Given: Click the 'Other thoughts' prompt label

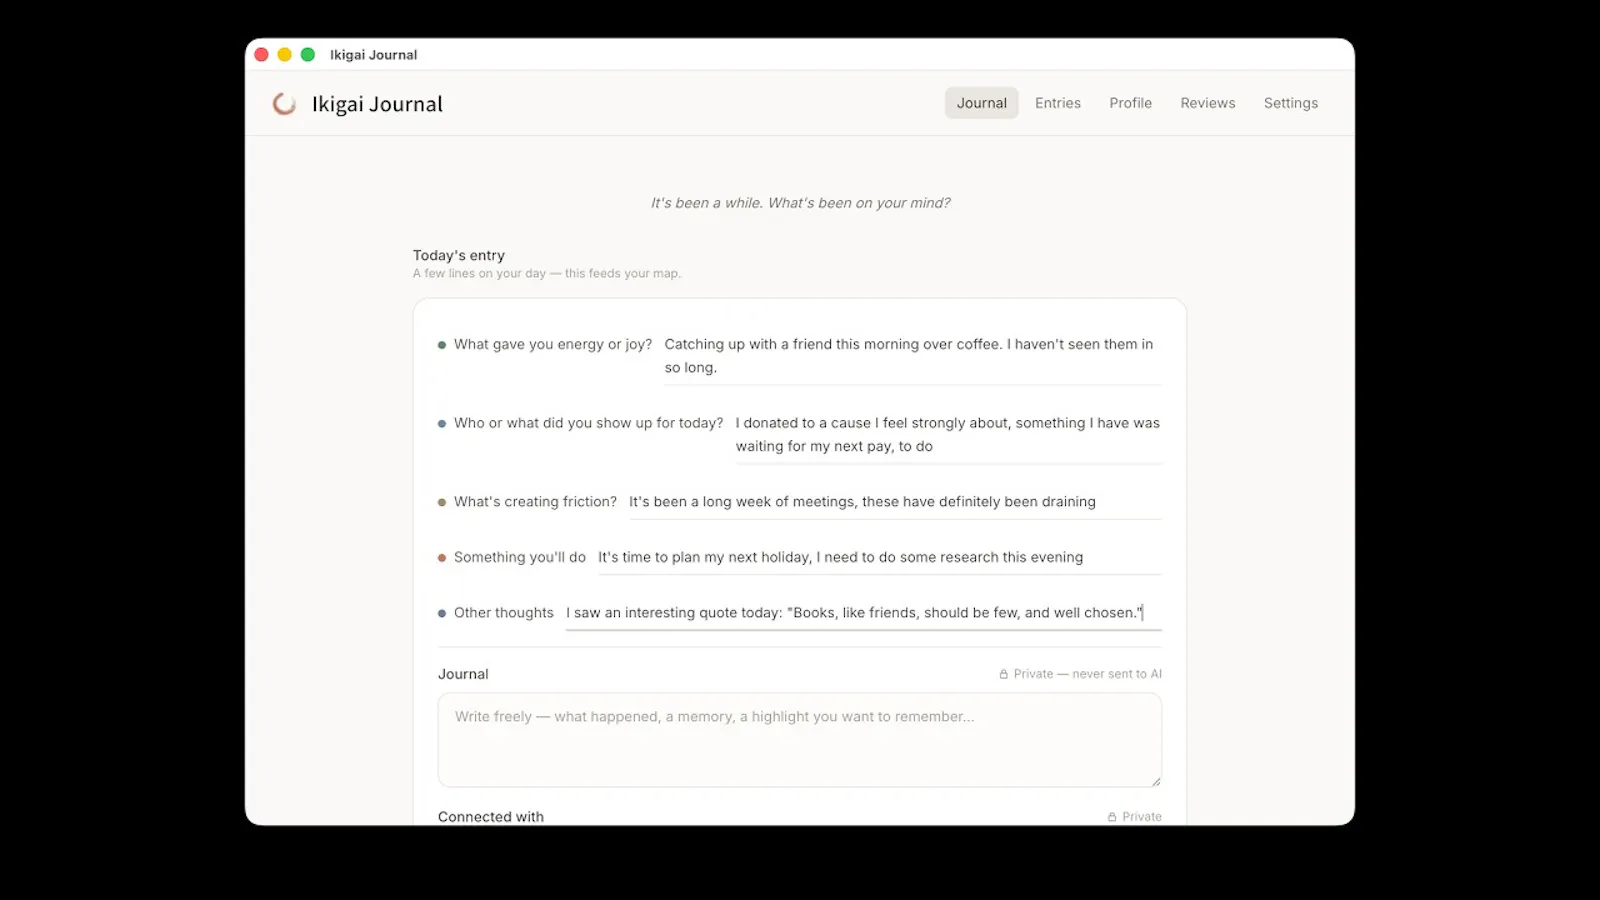Looking at the screenshot, I should [504, 613].
